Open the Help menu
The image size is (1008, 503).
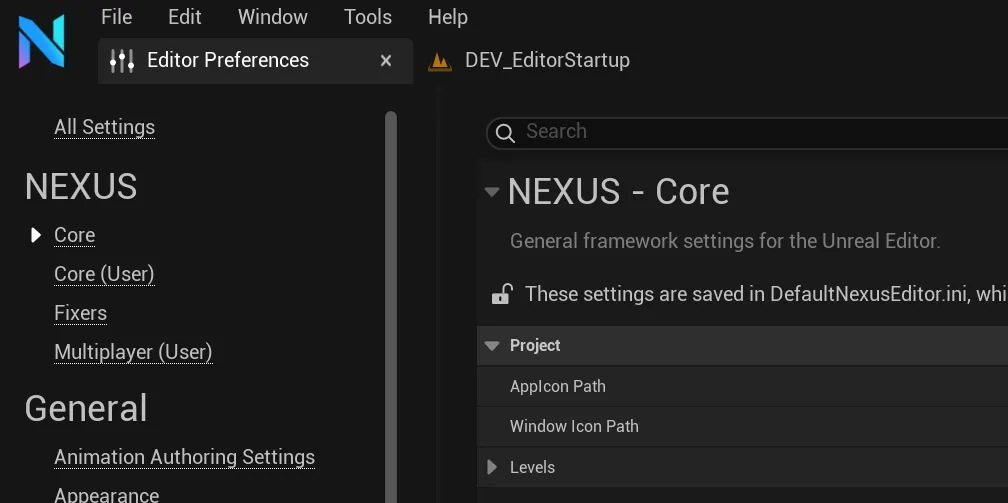[448, 17]
